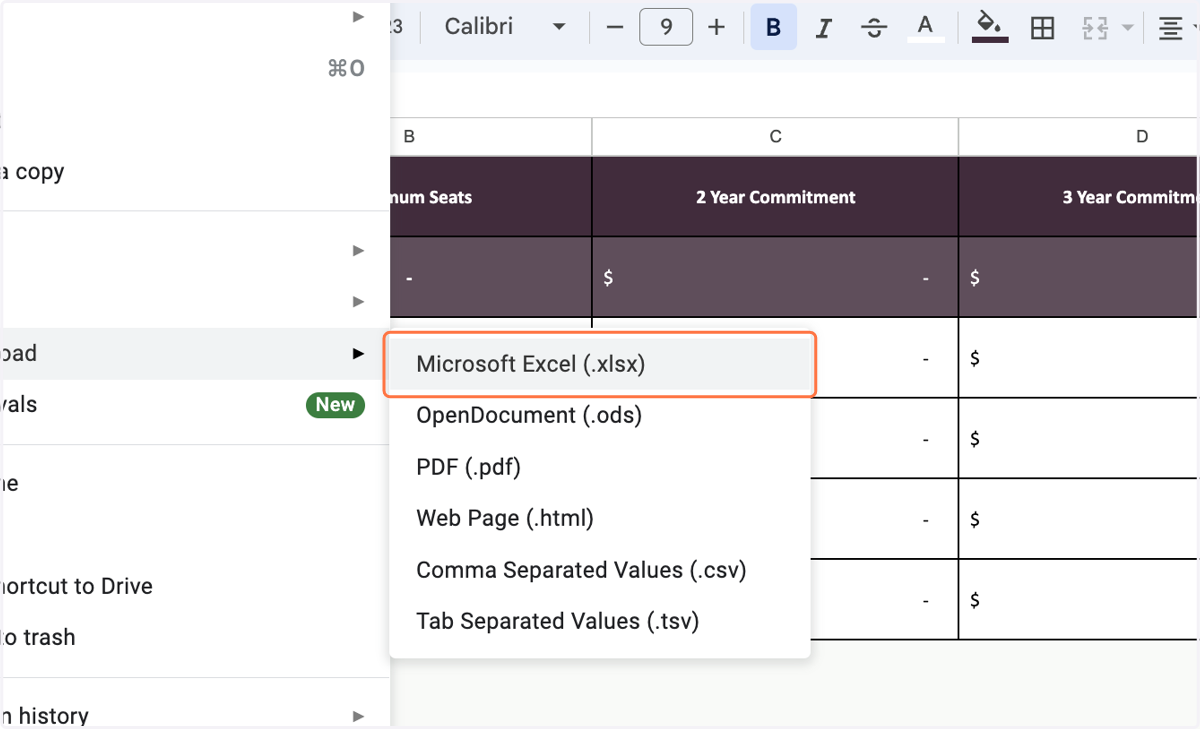Viewport: 1200px width, 729px height.
Task: Open the borders menu
Action: [1042, 28]
